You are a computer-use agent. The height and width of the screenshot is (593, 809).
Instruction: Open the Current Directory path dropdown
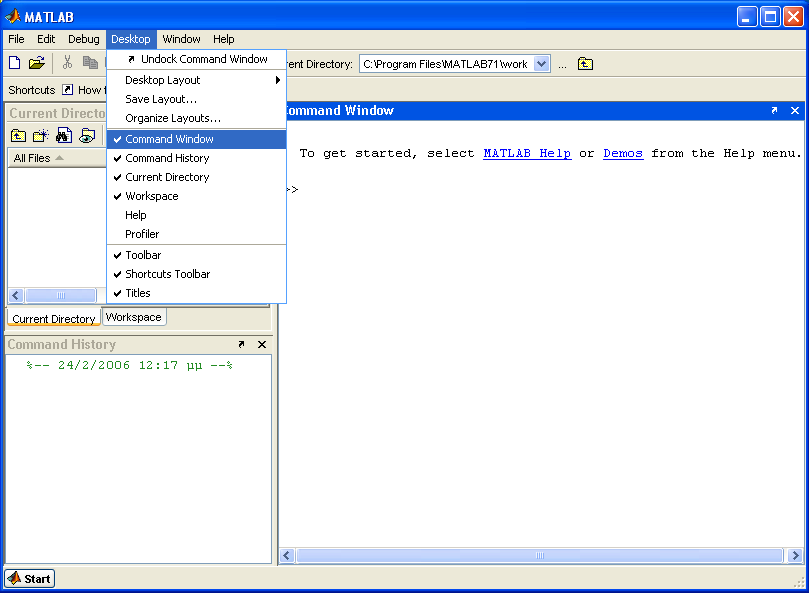tap(541, 64)
